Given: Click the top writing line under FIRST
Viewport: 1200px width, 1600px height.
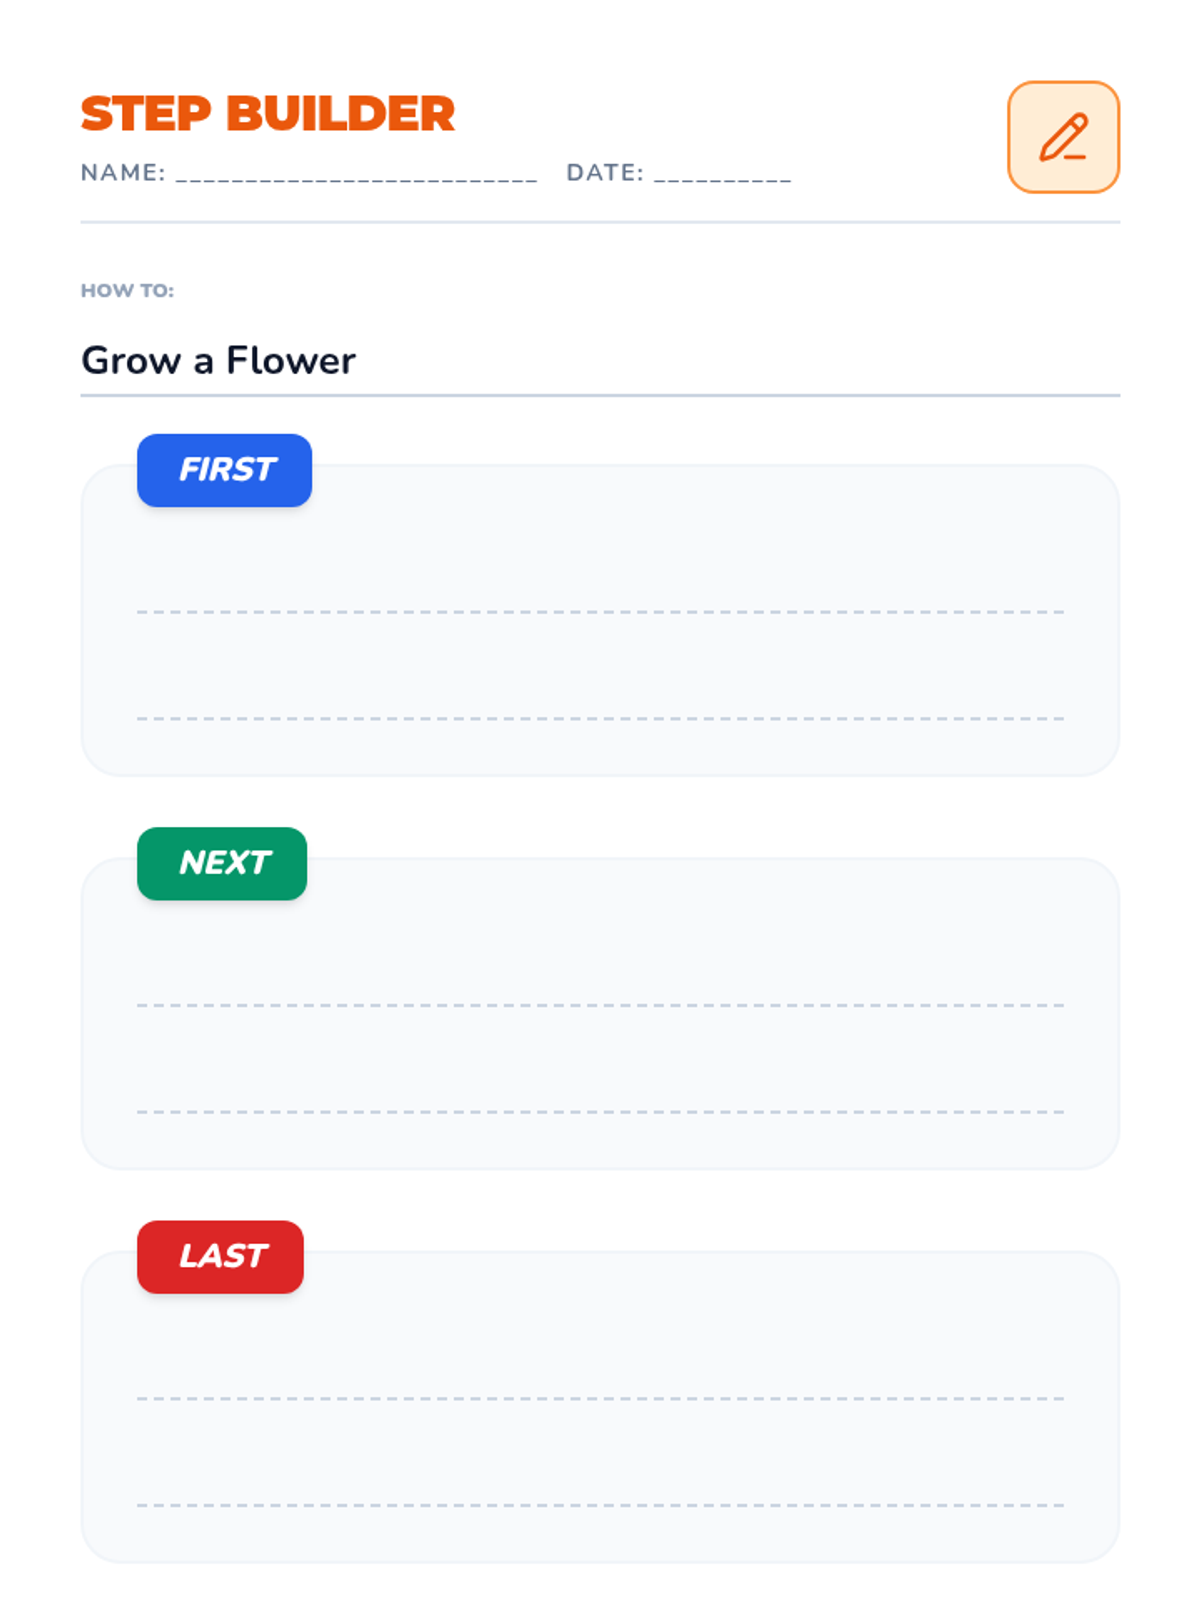Looking at the screenshot, I should [x=600, y=611].
